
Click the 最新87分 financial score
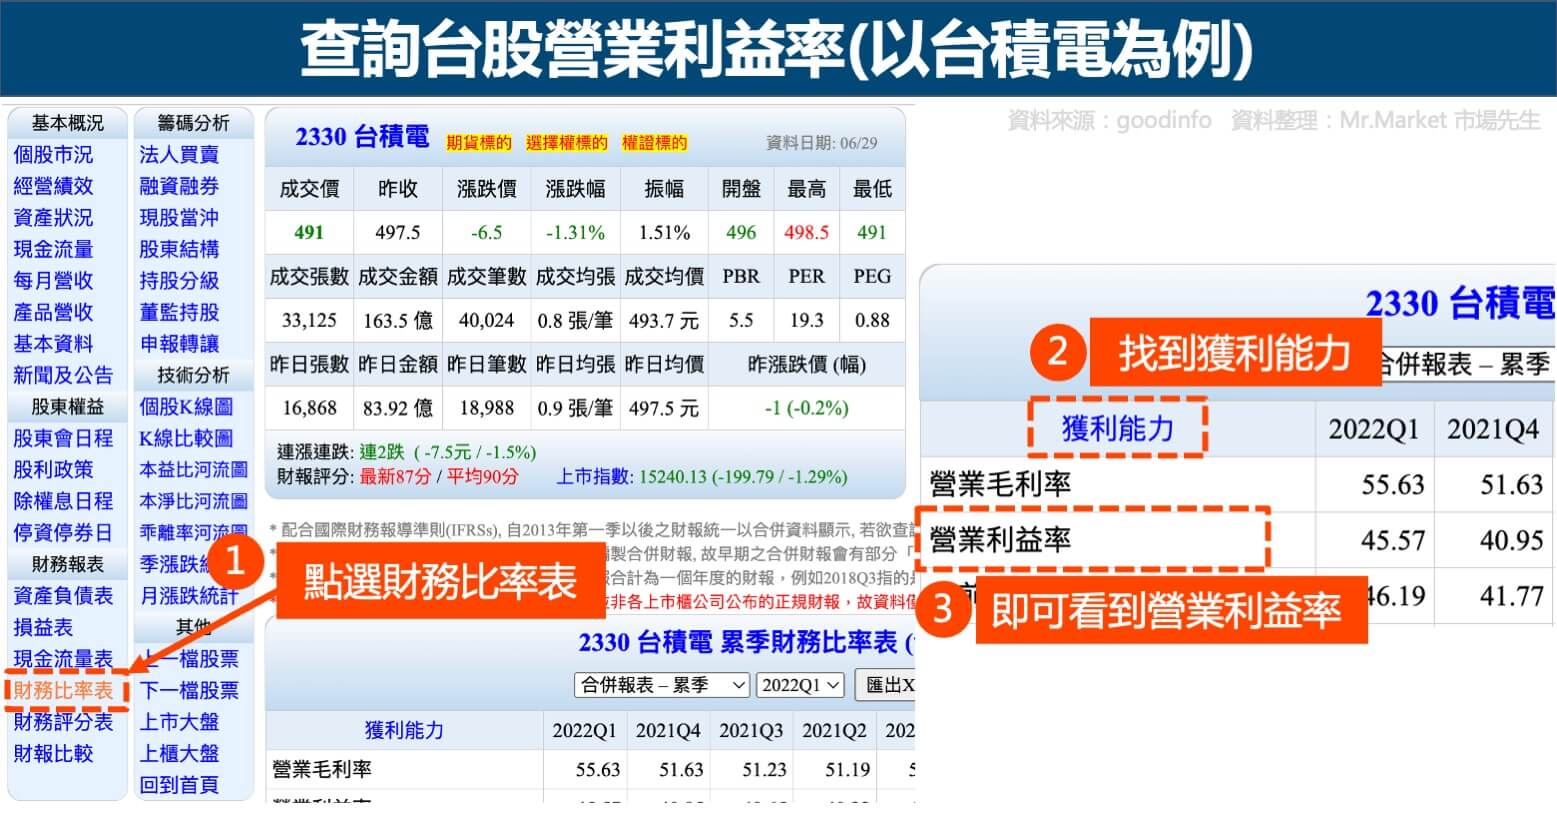[395, 477]
